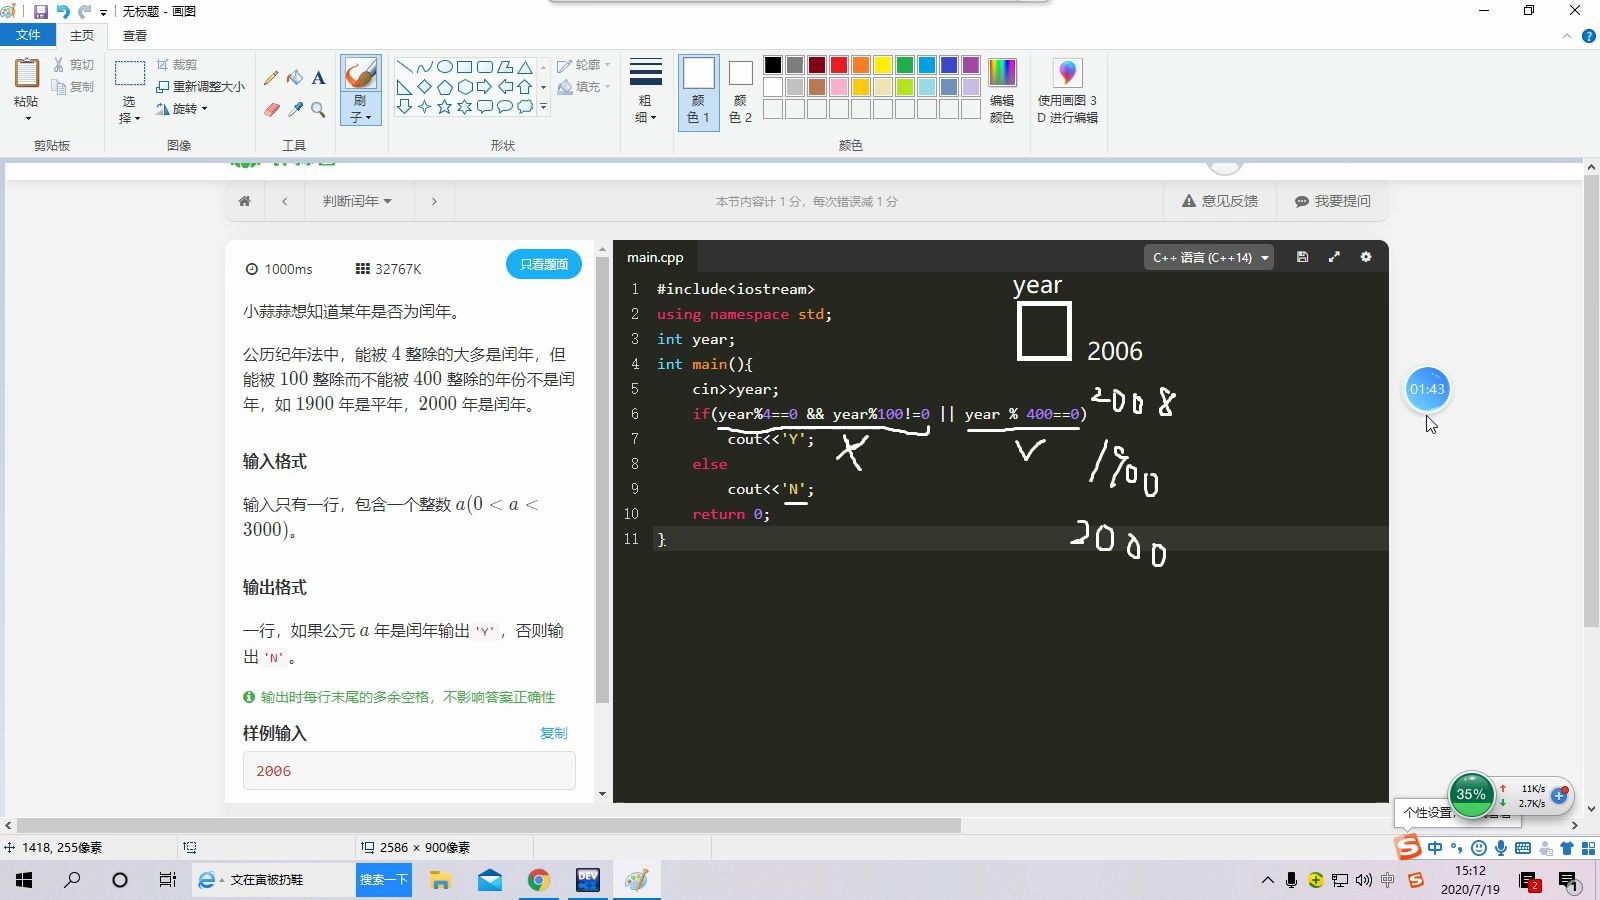Select the Fill with color bucket tool
The image size is (1600, 900).
click(x=294, y=77)
